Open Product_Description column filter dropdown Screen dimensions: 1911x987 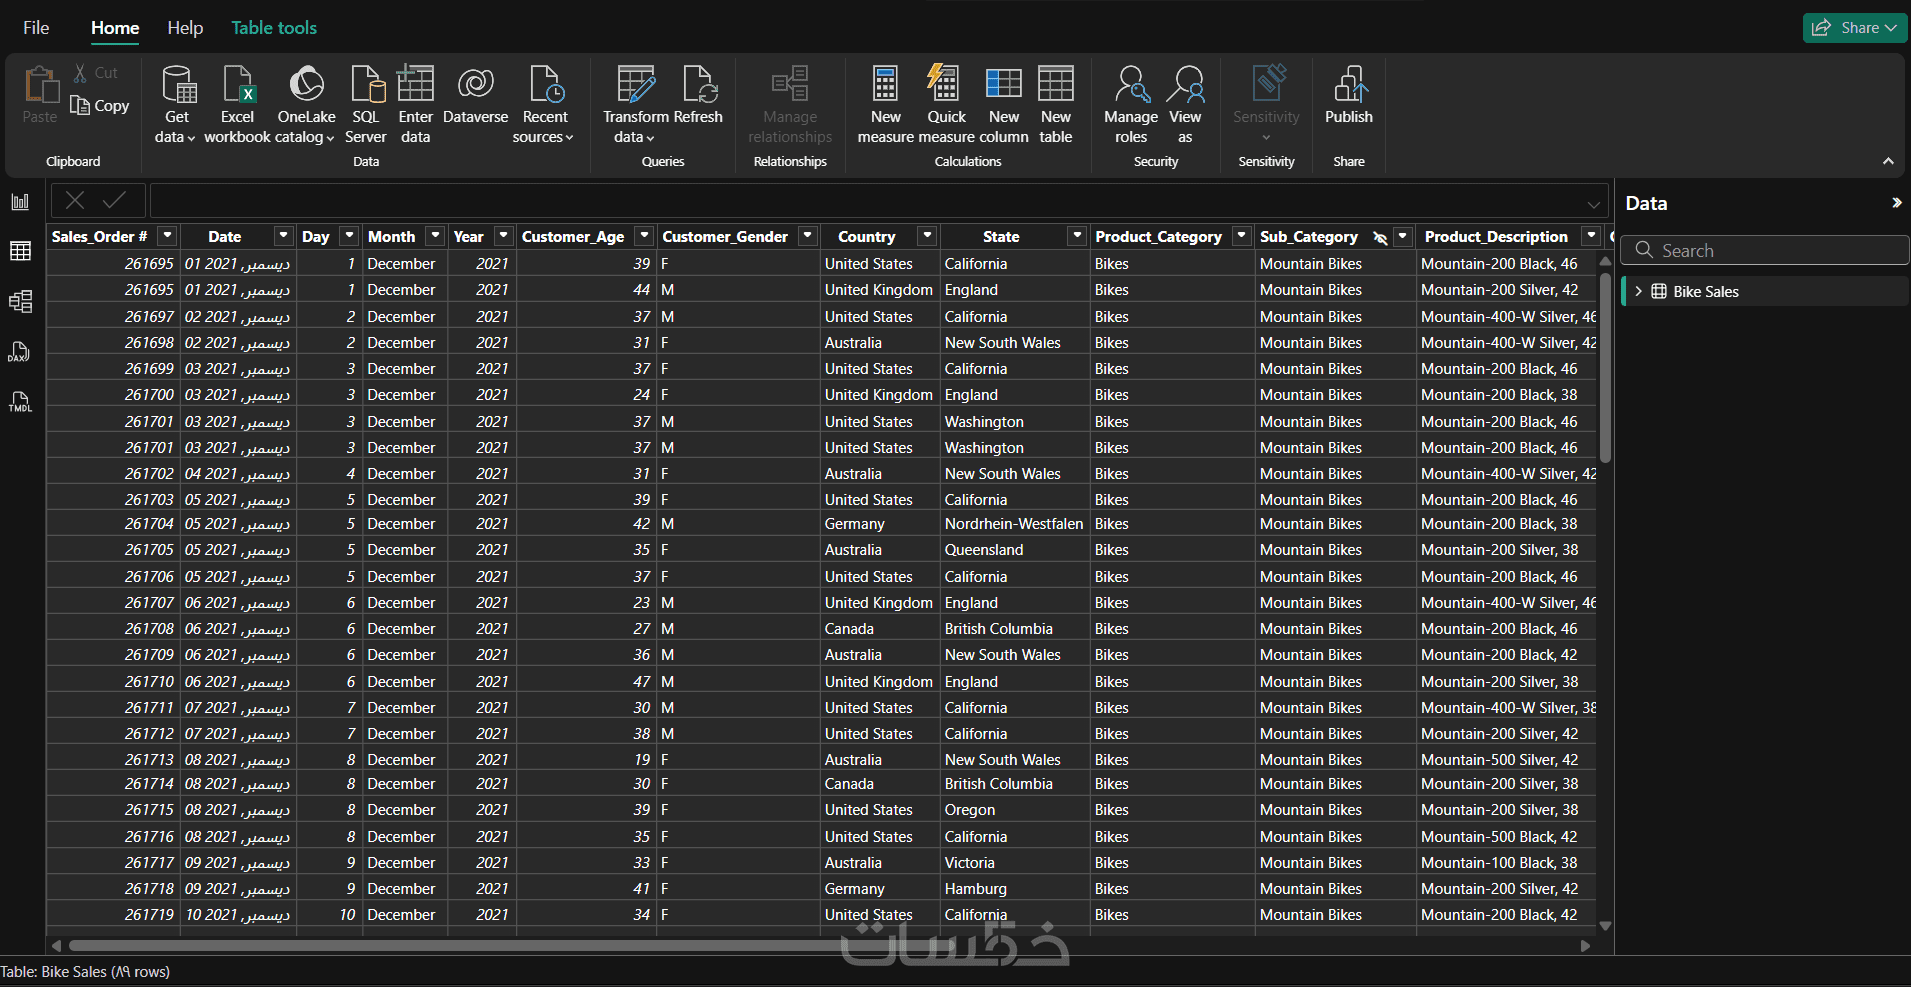1591,236
